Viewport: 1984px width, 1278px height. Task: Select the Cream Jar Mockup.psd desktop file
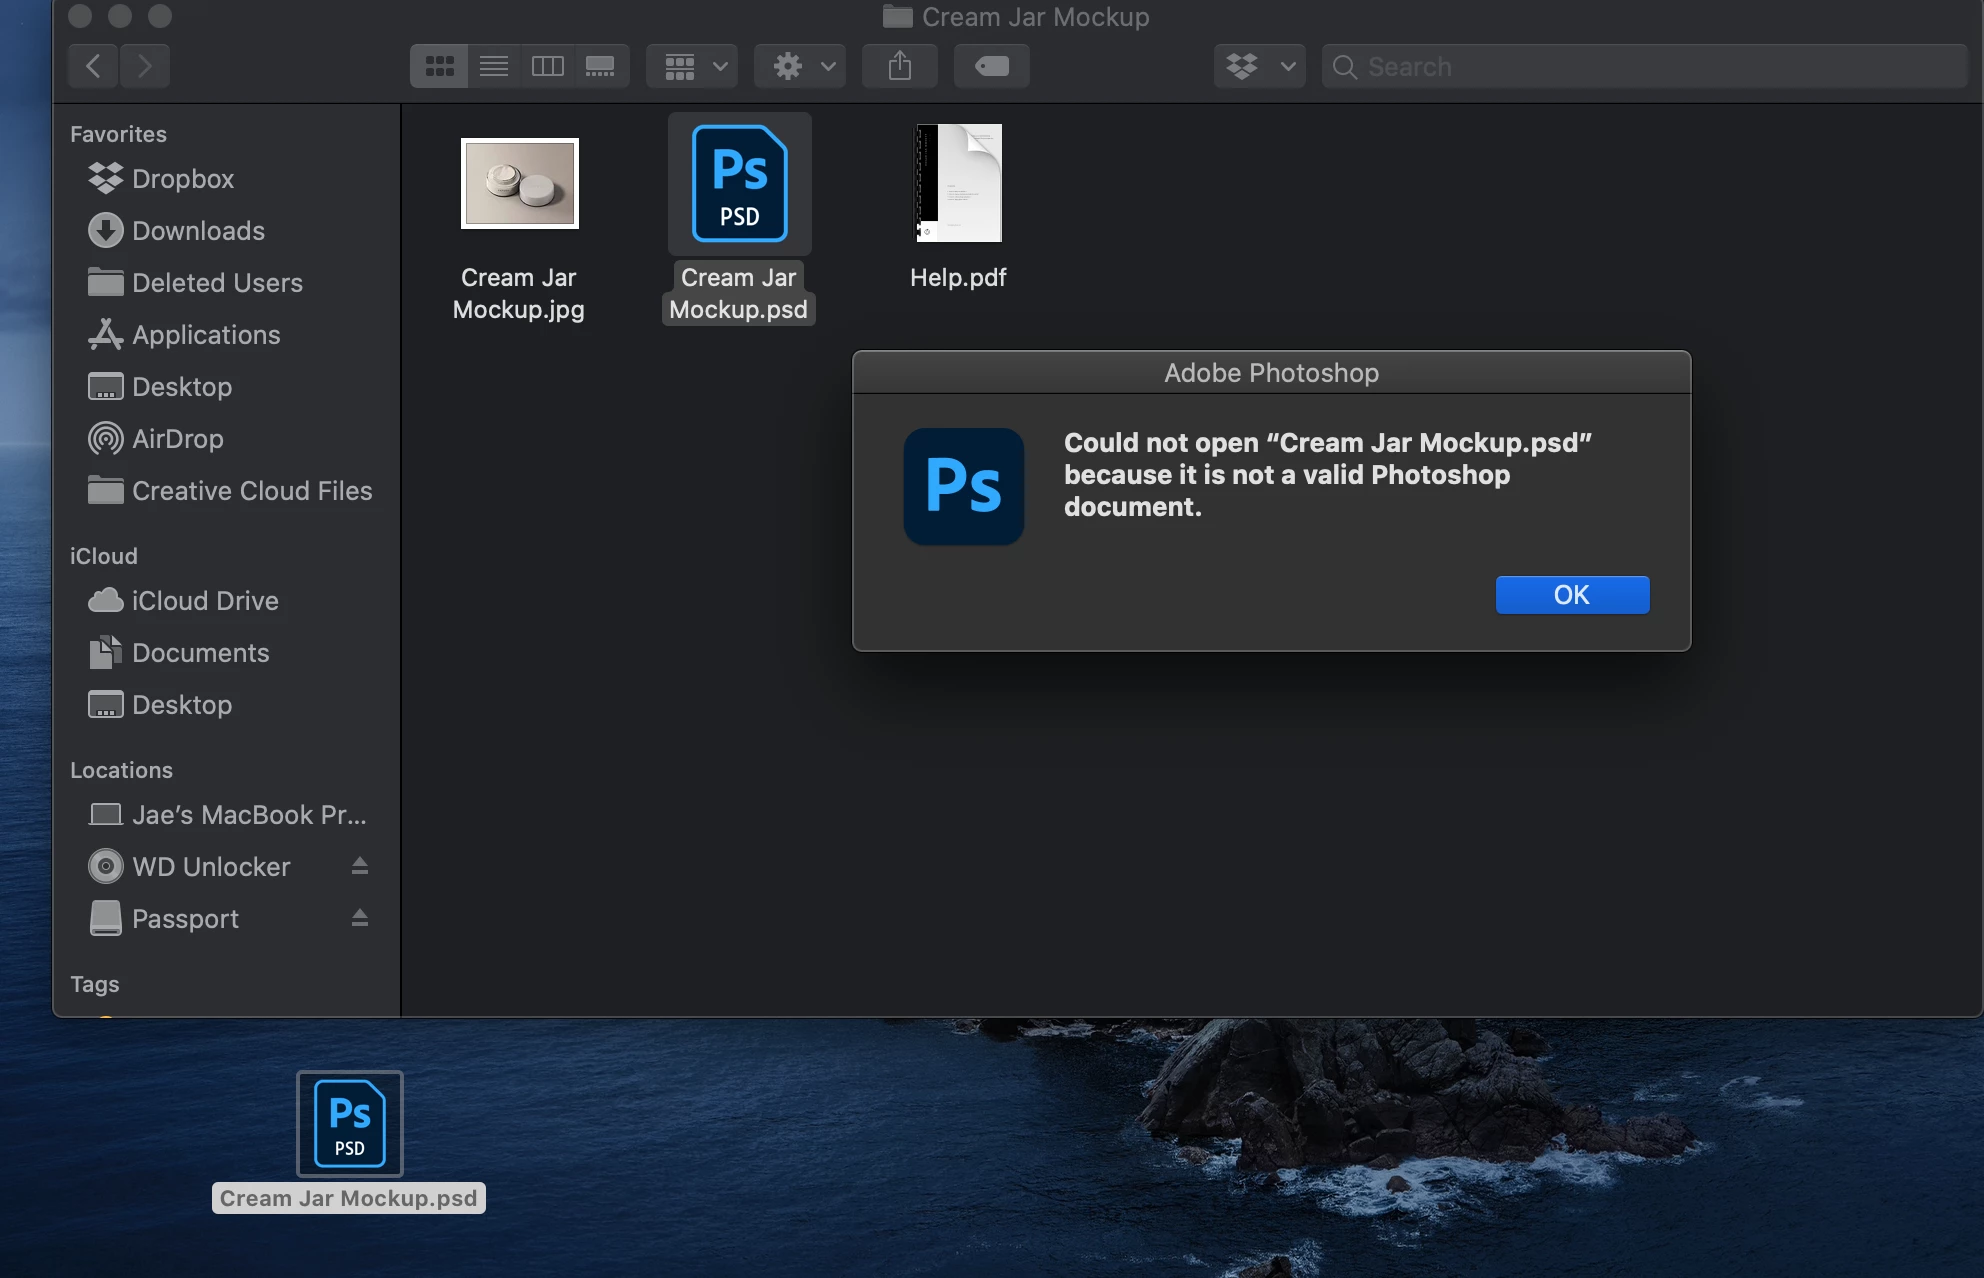pyautogui.click(x=349, y=1124)
